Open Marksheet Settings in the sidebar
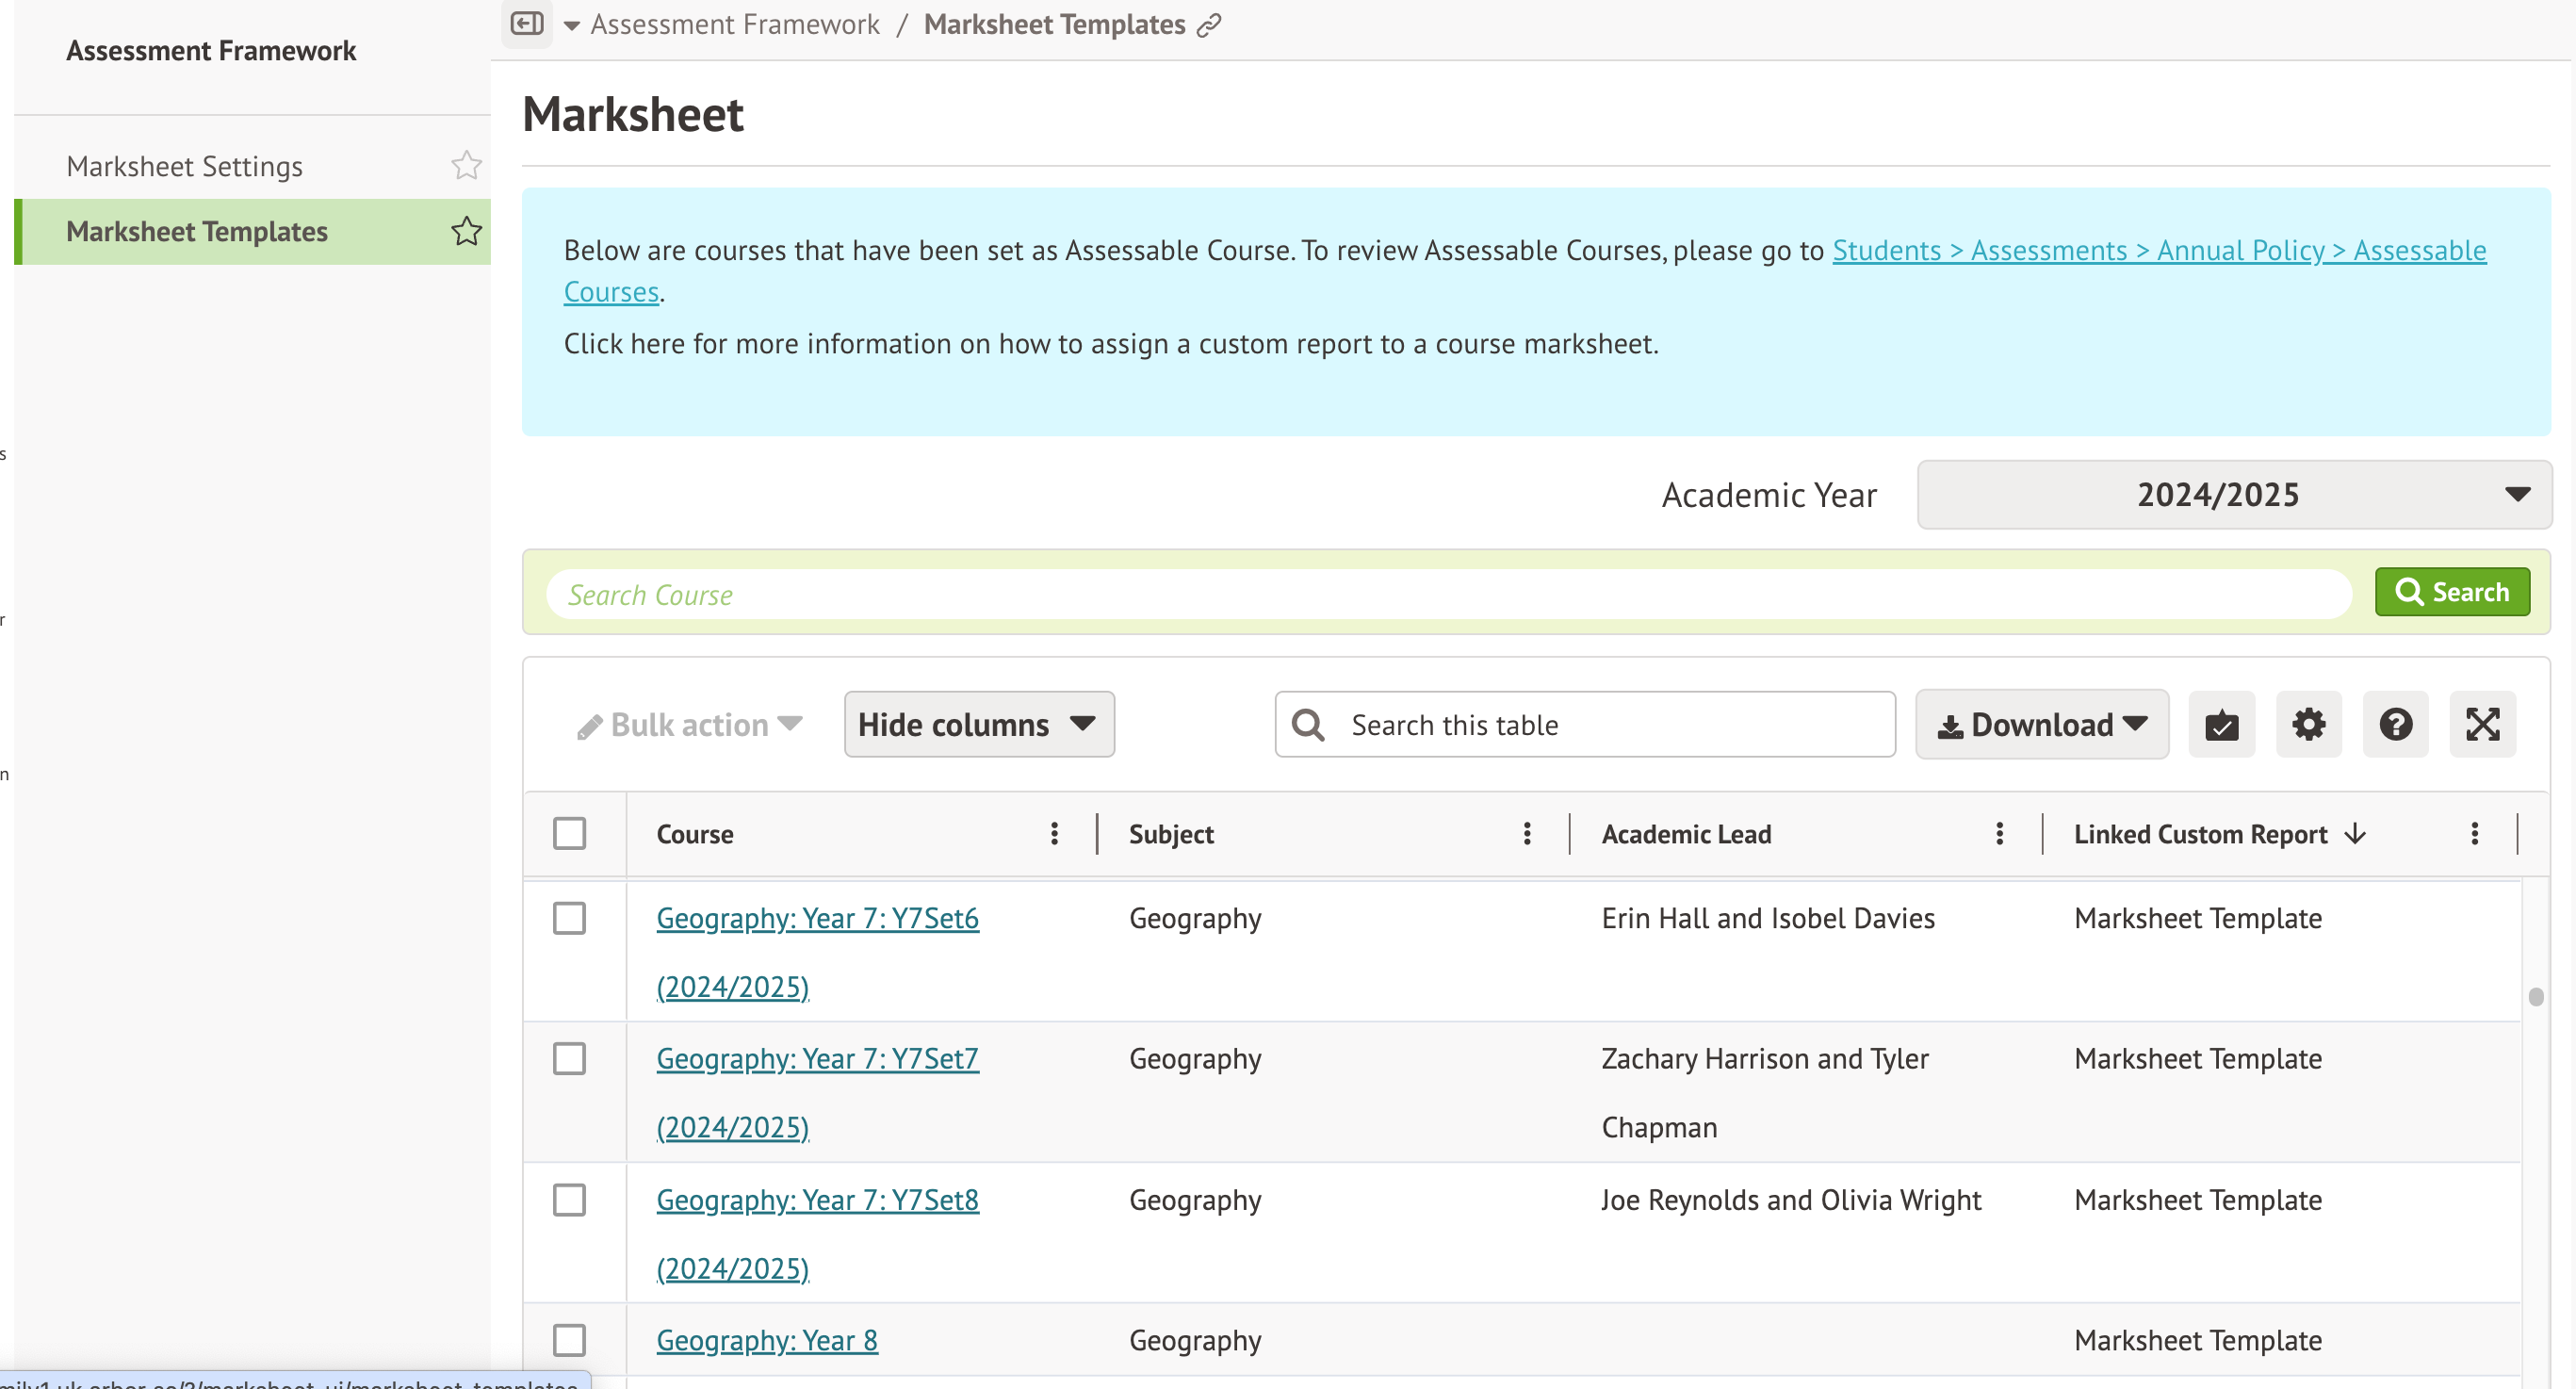 [x=184, y=166]
